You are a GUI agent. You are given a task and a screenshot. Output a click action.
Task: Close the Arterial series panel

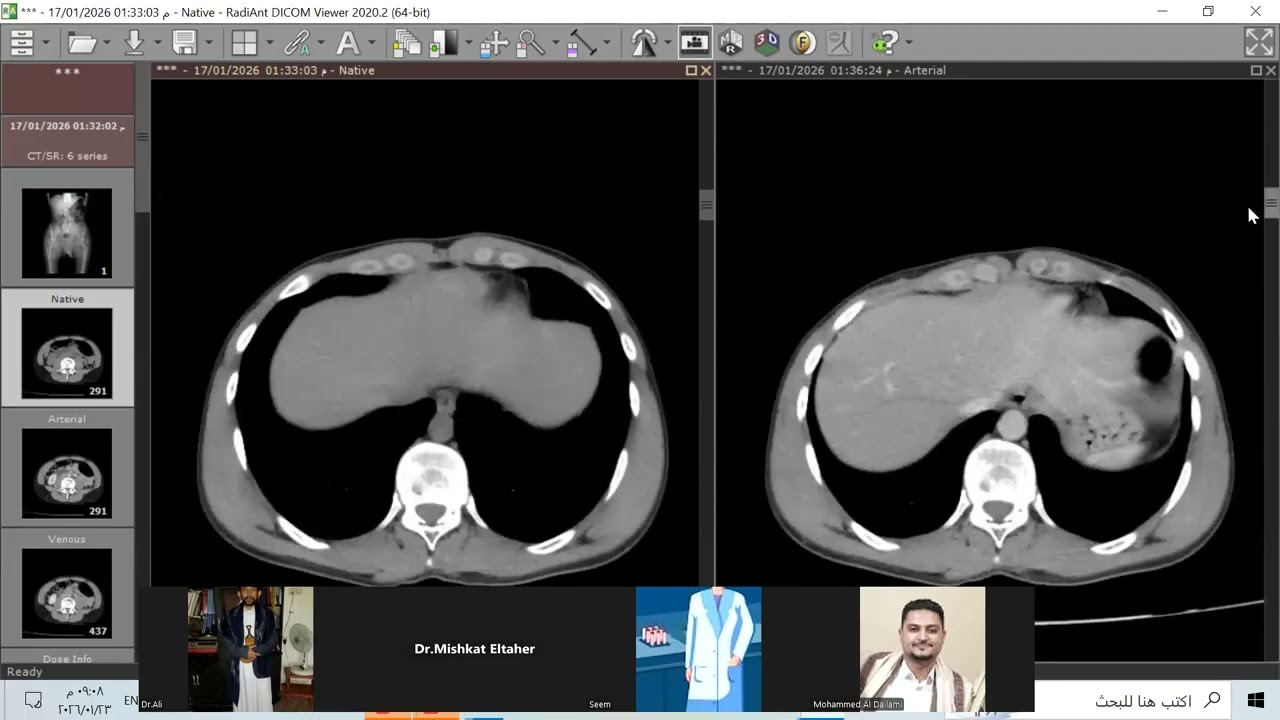tap(1271, 71)
